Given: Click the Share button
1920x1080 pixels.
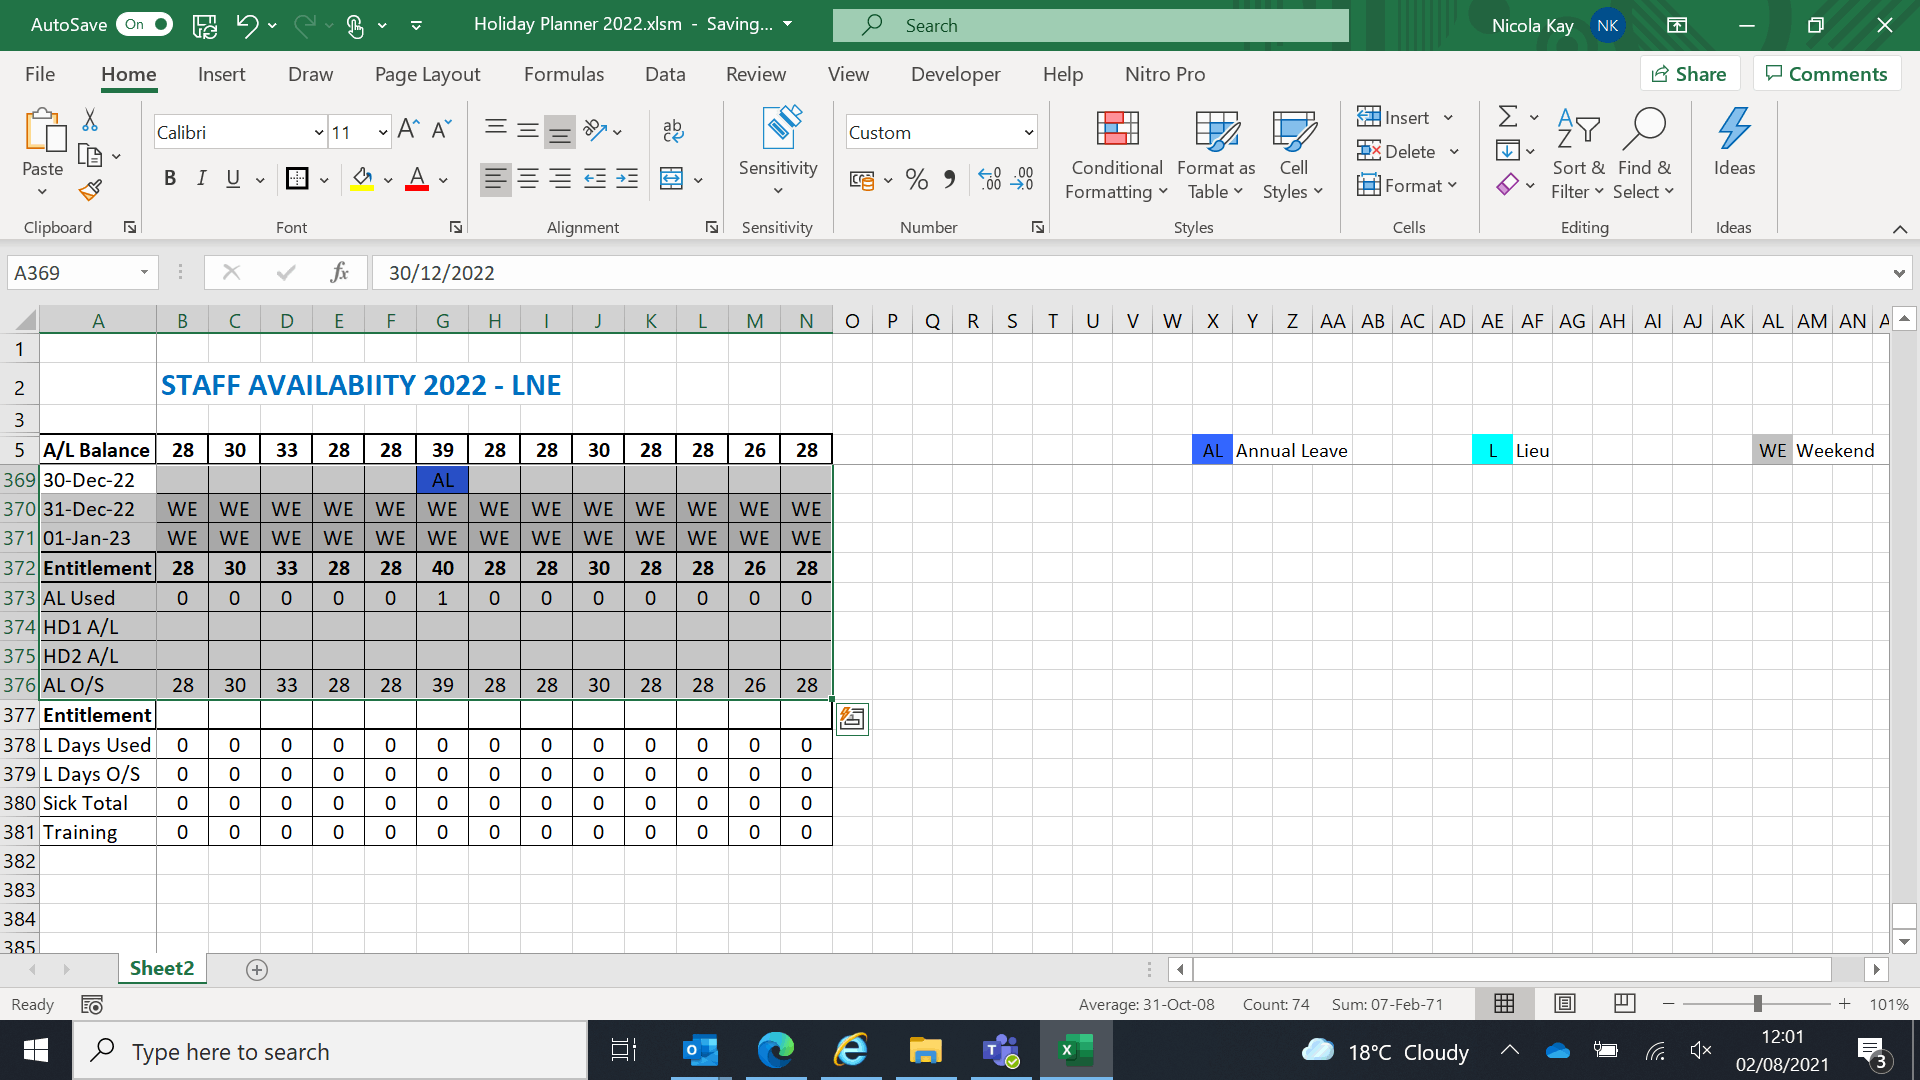Looking at the screenshot, I should pyautogui.click(x=1689, y=74).
